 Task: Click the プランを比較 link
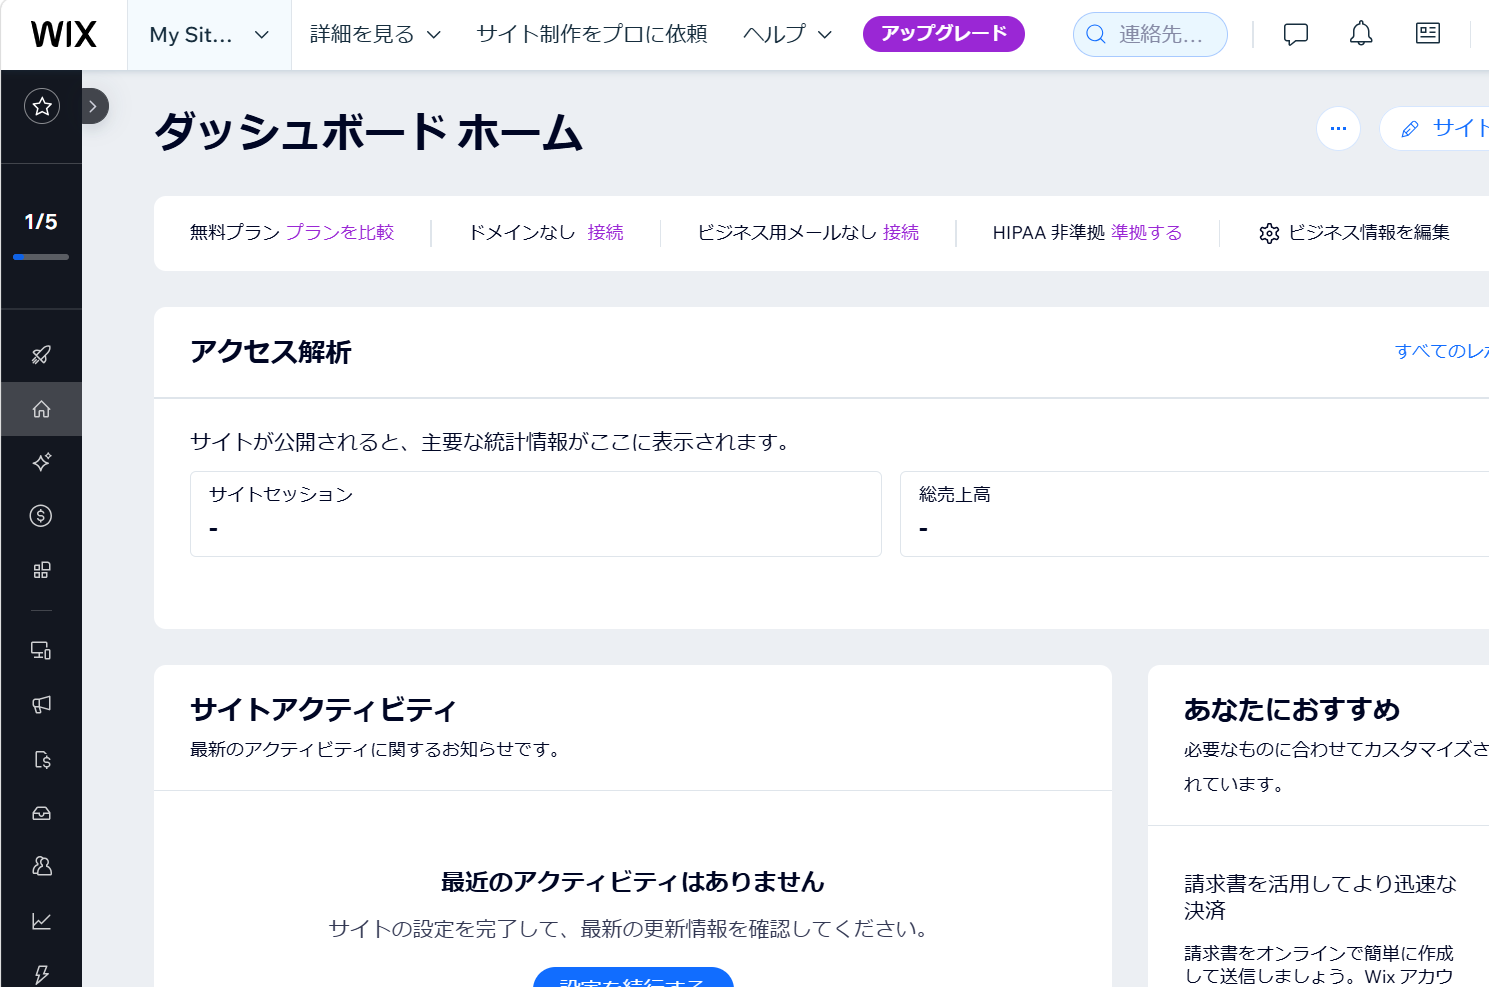pyautogui.click(x=340, y=232)
